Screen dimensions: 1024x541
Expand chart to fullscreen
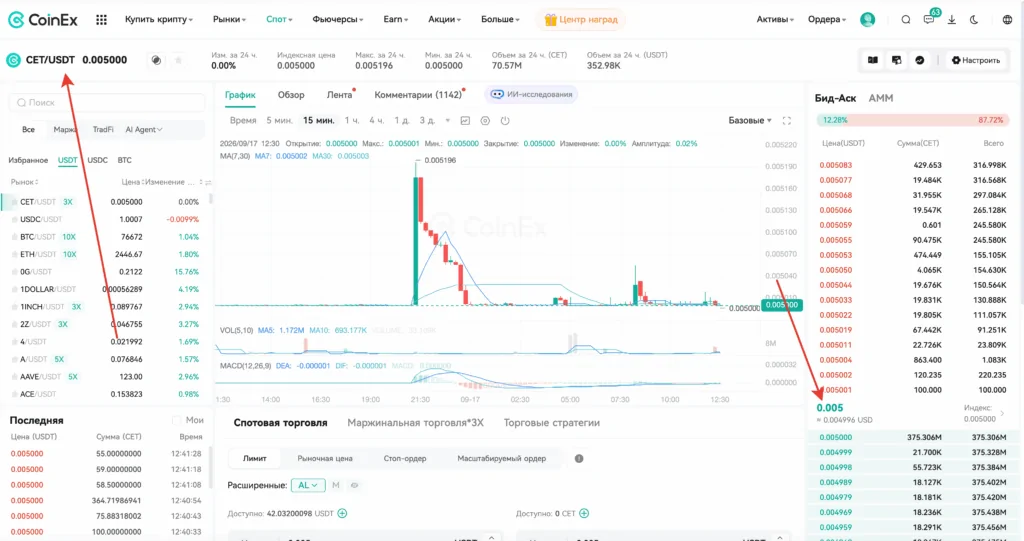tap(786, 120)
